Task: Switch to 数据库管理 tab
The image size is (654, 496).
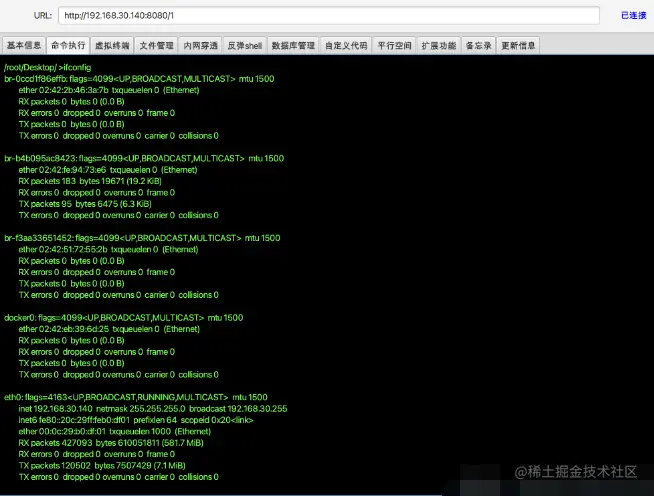Action: point(293,45)
